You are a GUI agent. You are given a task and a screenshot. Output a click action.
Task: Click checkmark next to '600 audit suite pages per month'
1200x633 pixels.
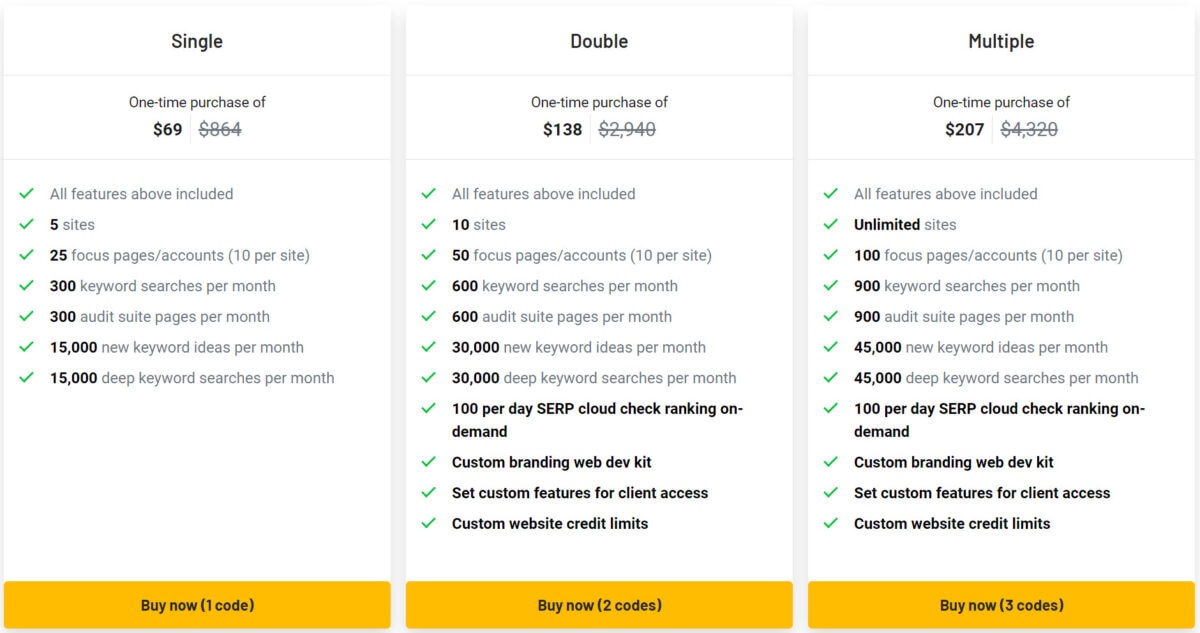coord(429,316)
